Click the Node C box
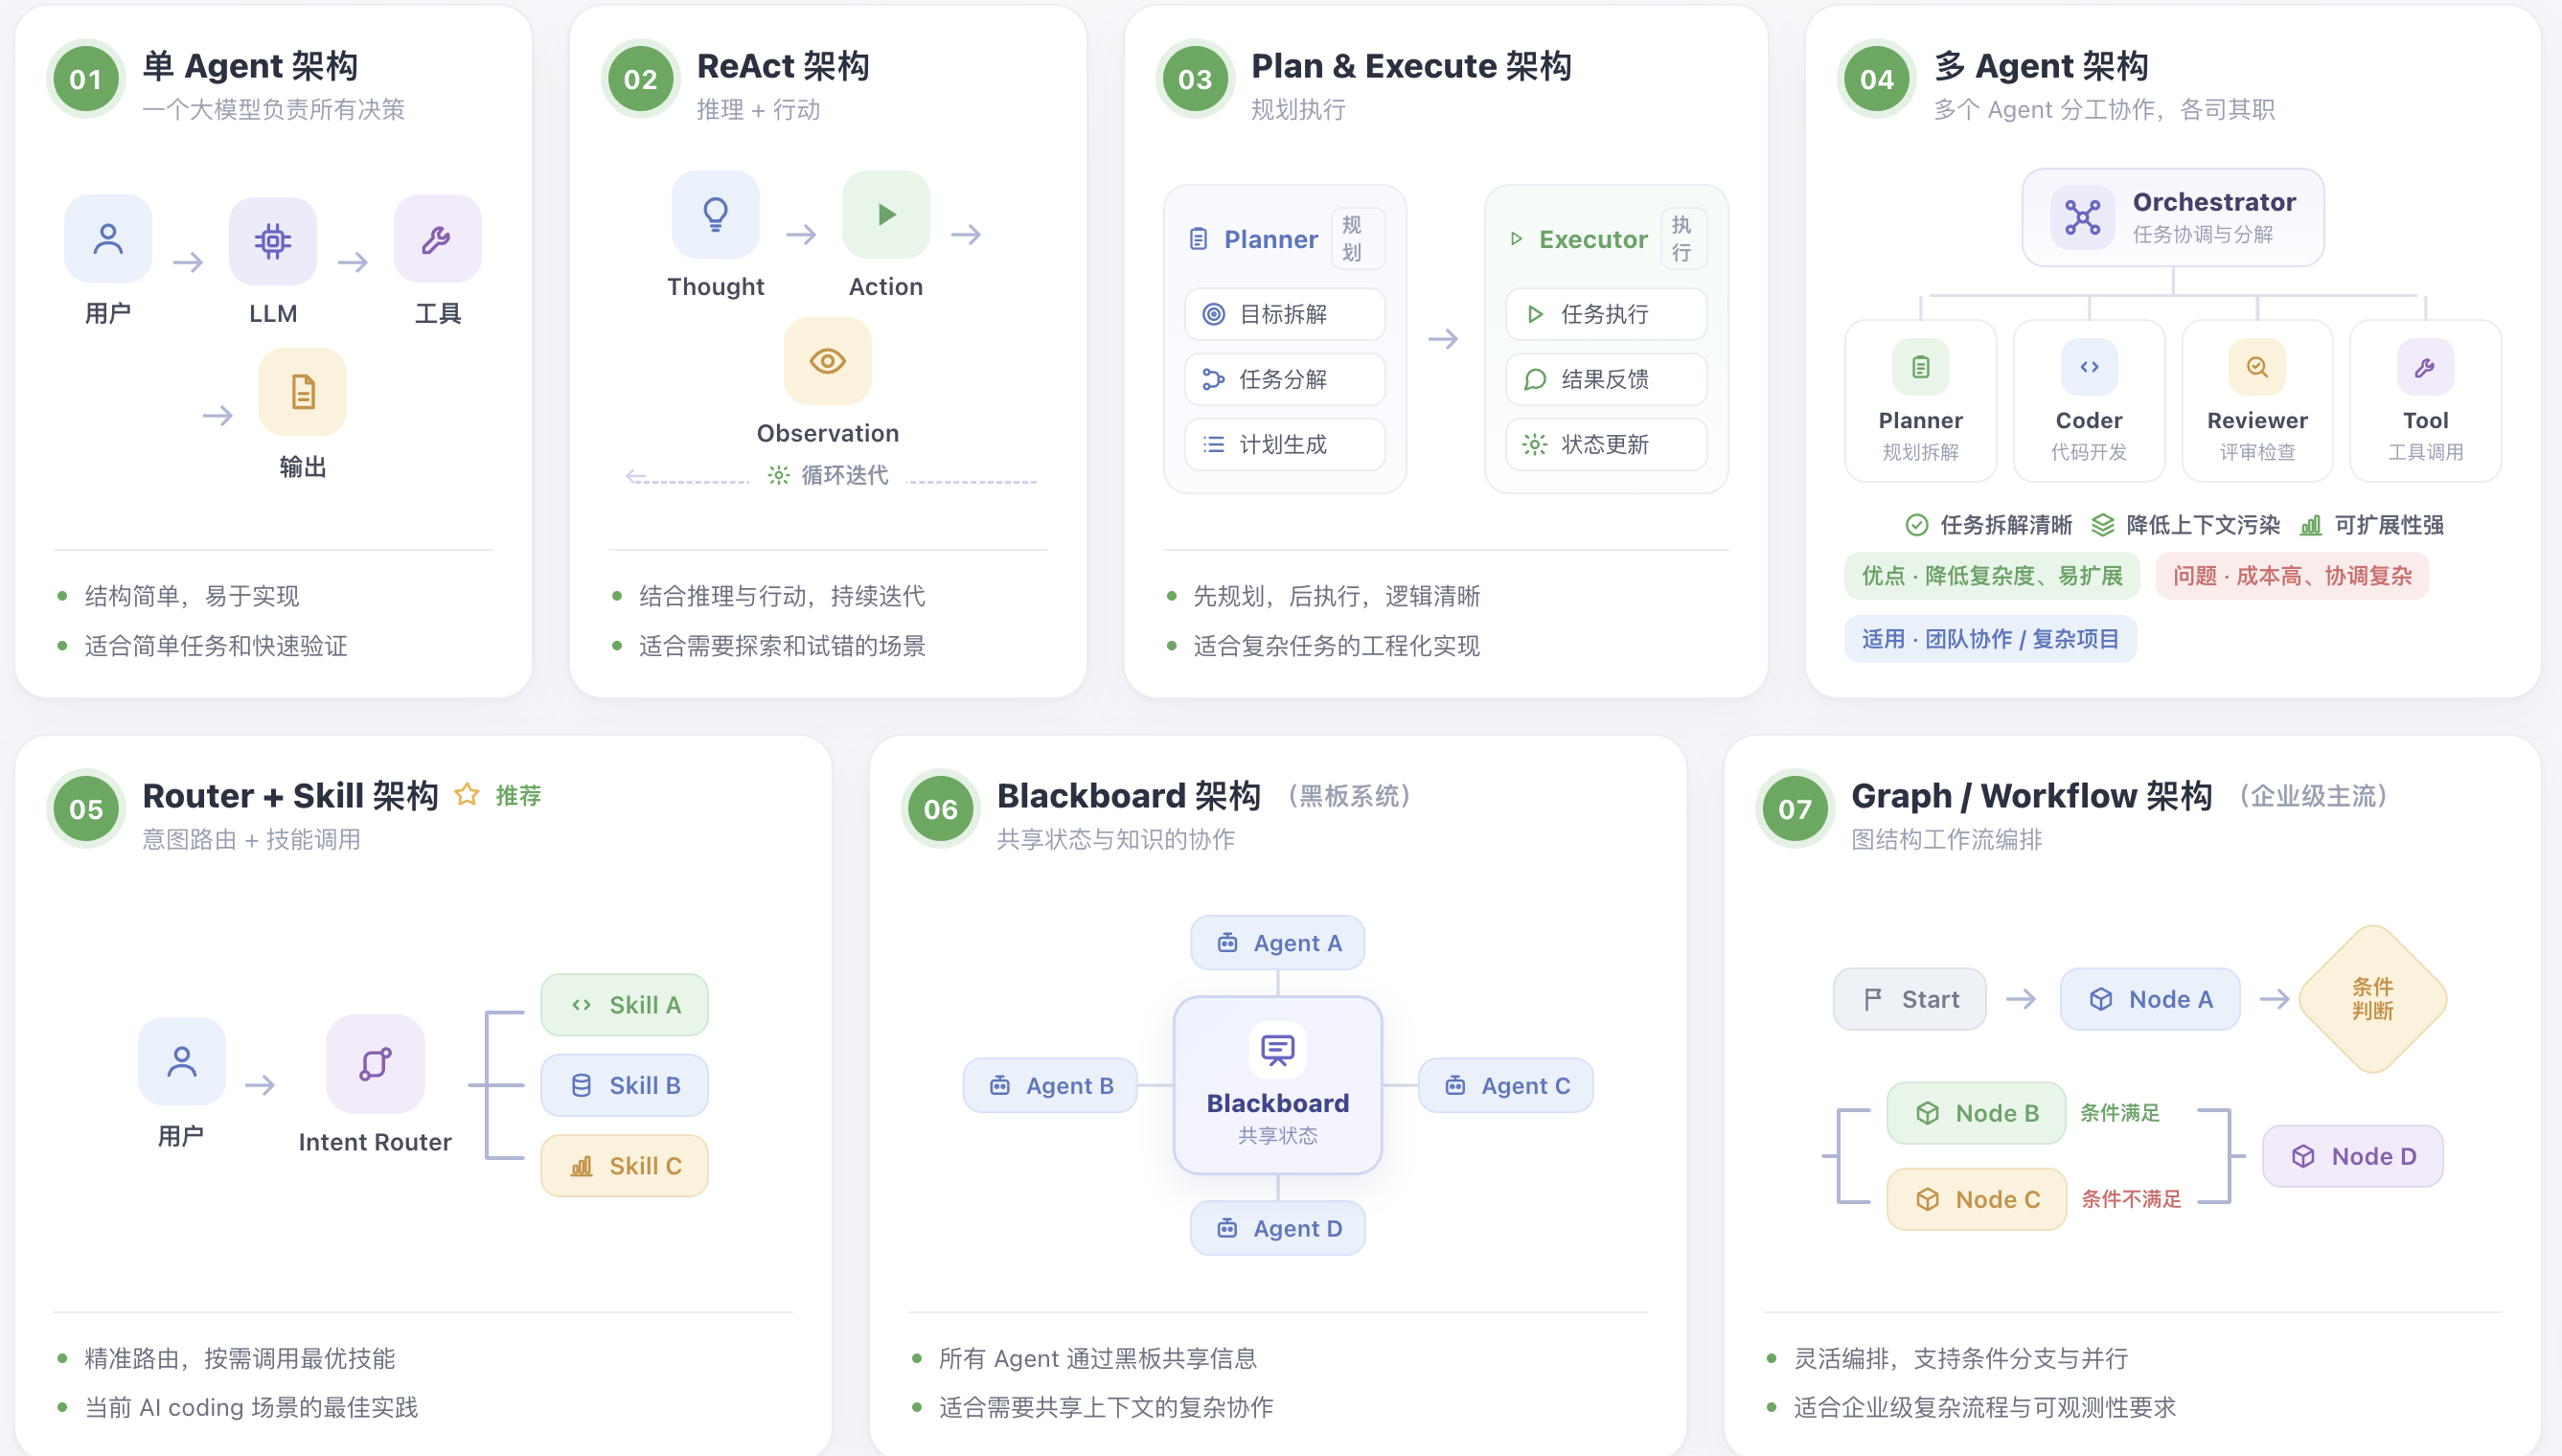Screen dimensions: 2562x1456 coord(1976,1199)
